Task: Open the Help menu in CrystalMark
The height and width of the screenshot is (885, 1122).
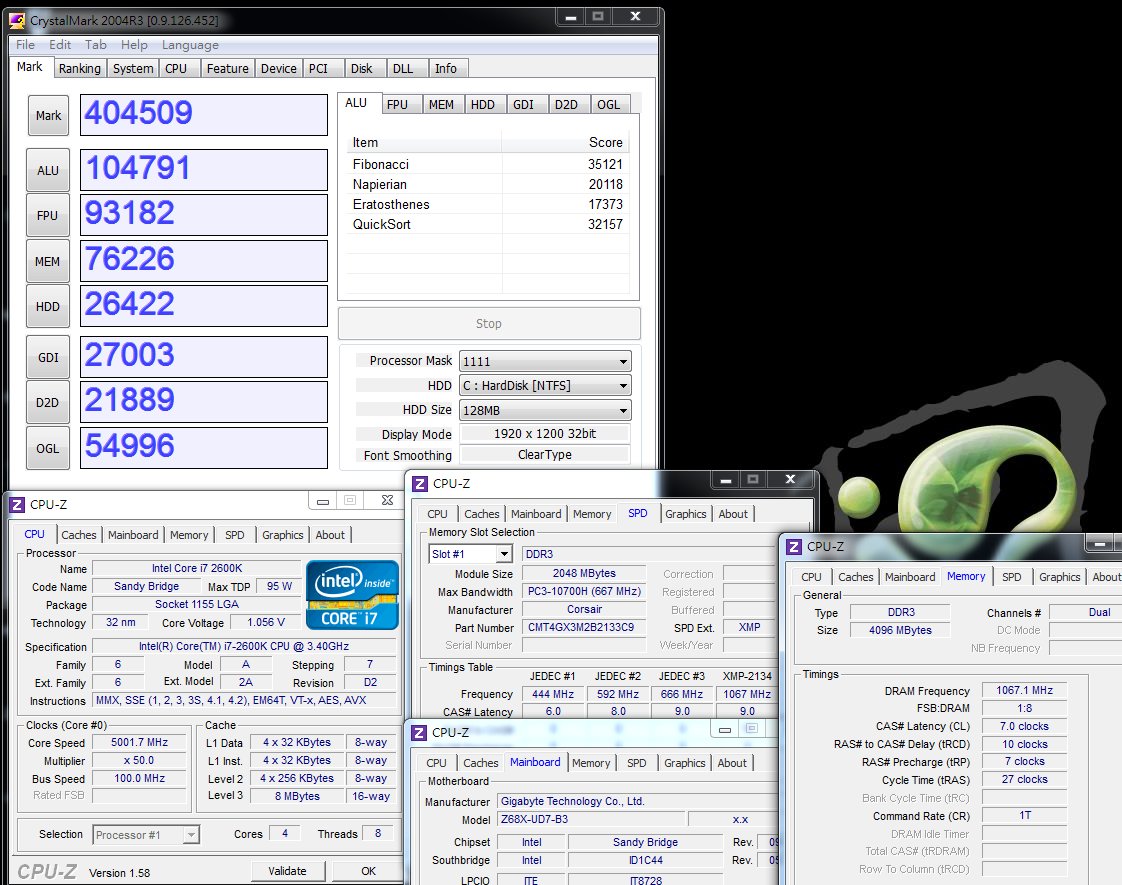Action: pyautogui.click(x=135, y=45)
